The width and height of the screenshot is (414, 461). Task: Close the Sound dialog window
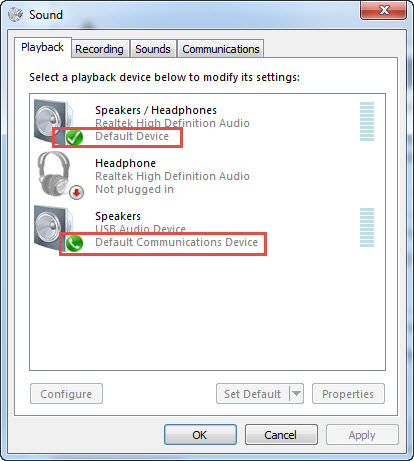click(x=384, y=10)
